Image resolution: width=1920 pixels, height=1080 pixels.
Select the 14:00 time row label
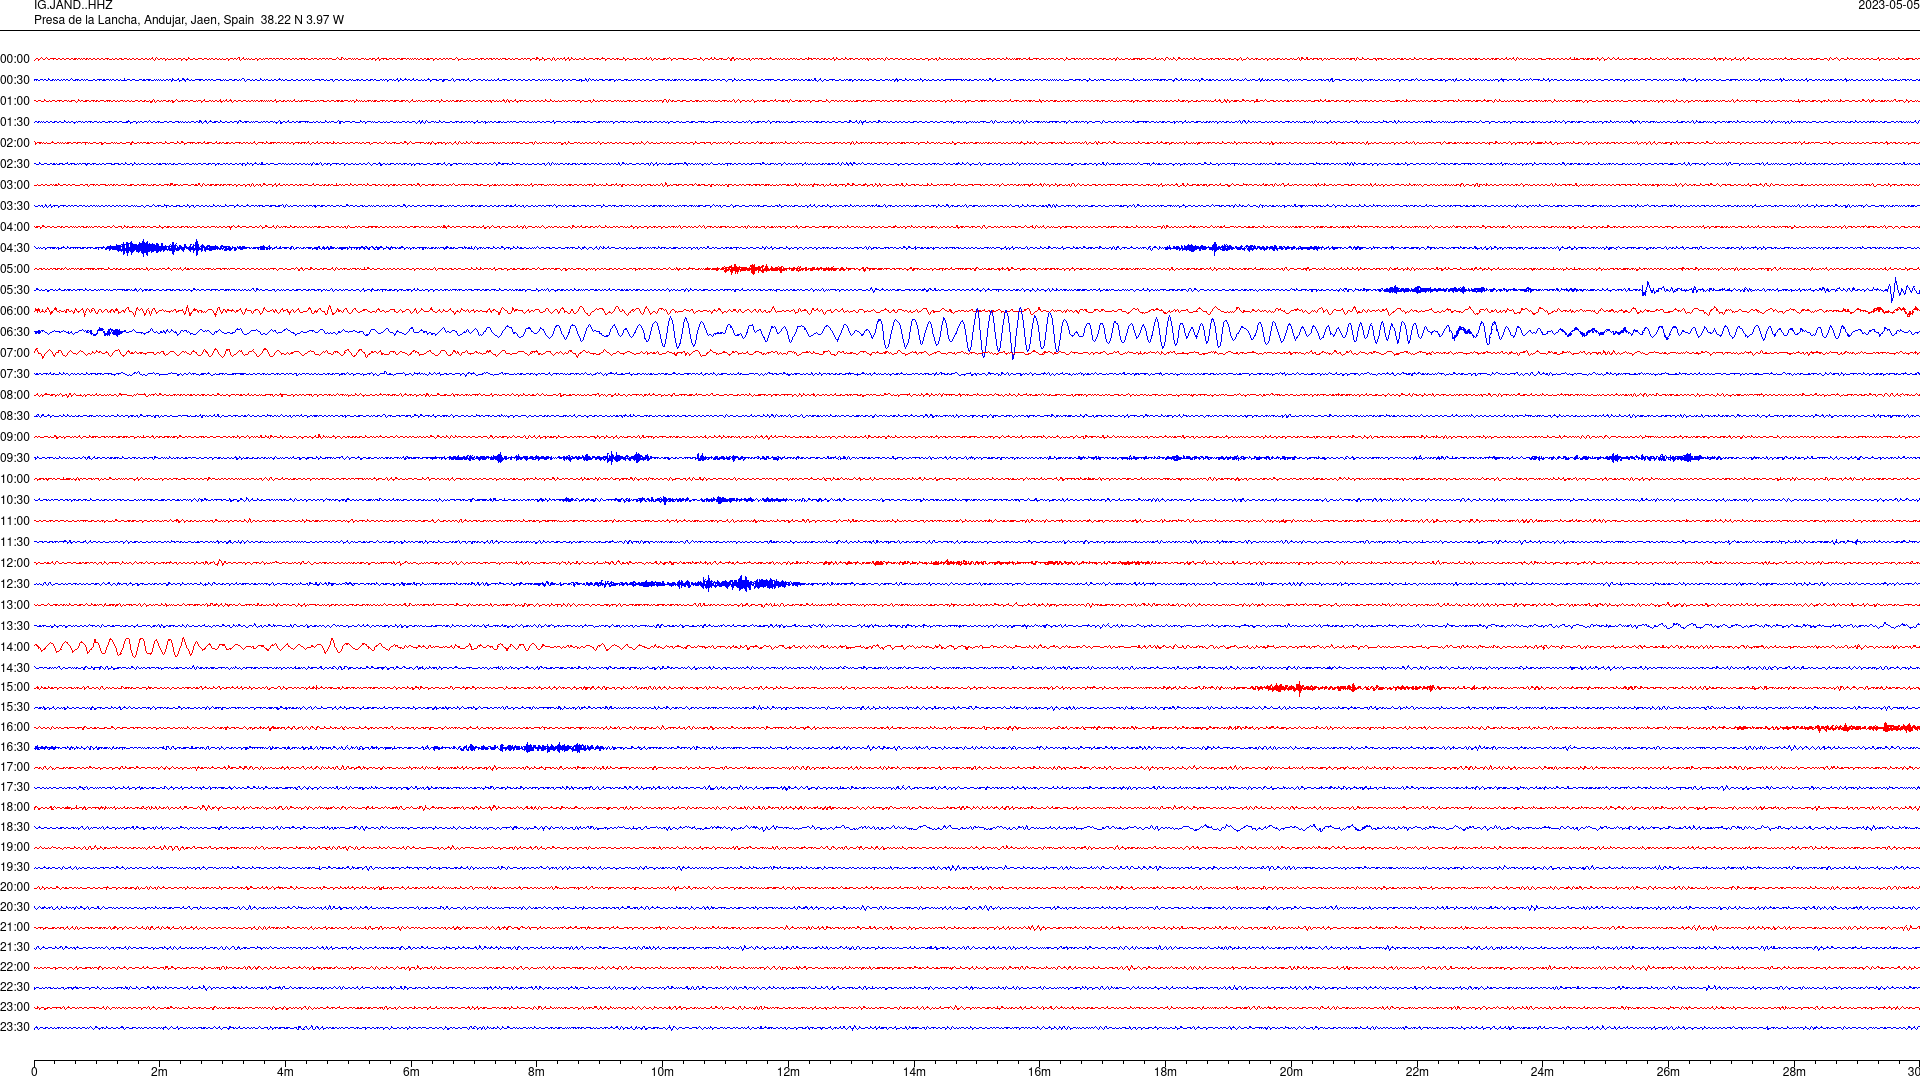pos(15,647)
